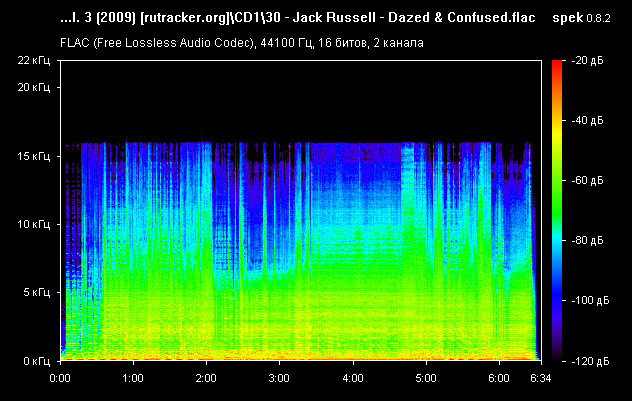The image size is (632, 401).
Task: Click the '6:34' end time label
Action: point(541,378)
